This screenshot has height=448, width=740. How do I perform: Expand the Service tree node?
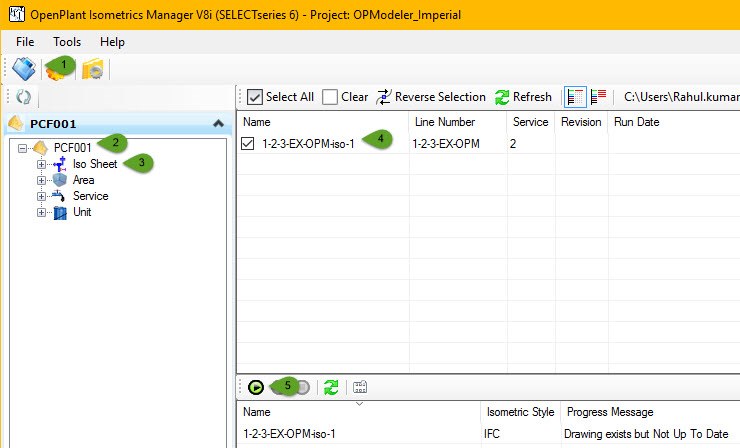pos(42,196)
